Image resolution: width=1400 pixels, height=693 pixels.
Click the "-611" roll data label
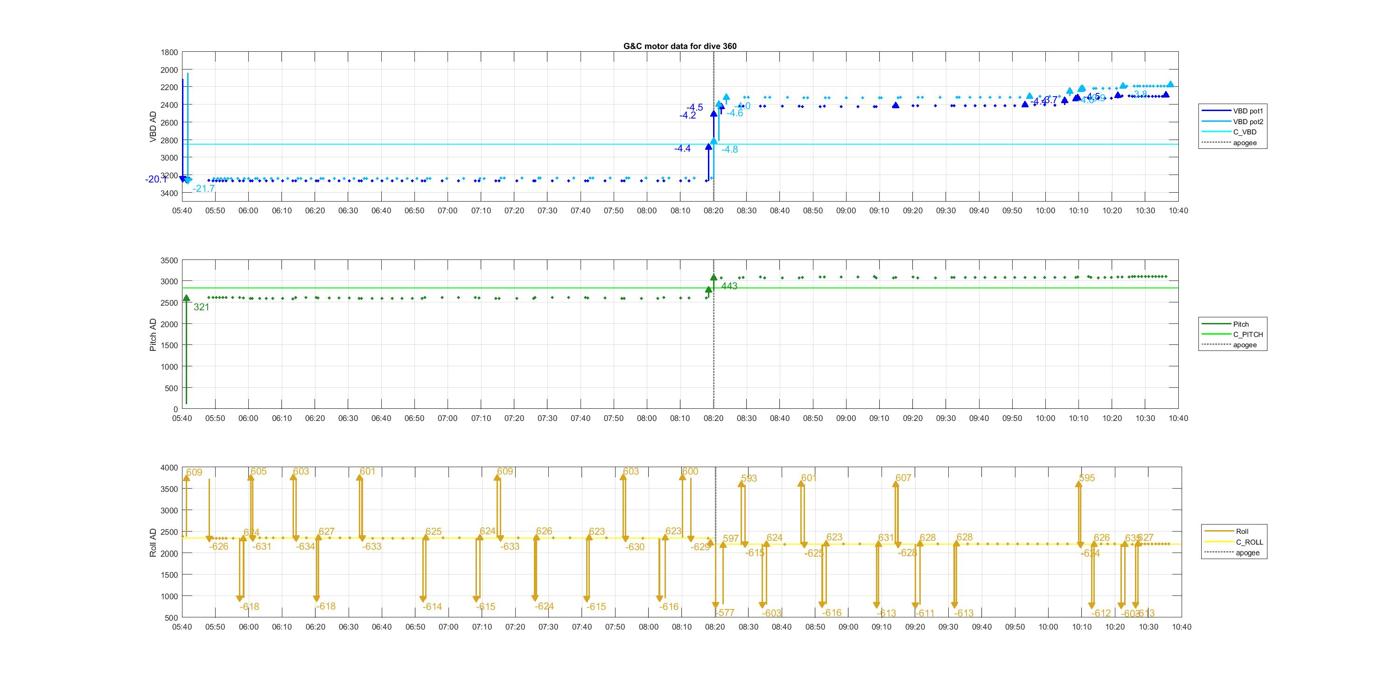click(924, 614)
